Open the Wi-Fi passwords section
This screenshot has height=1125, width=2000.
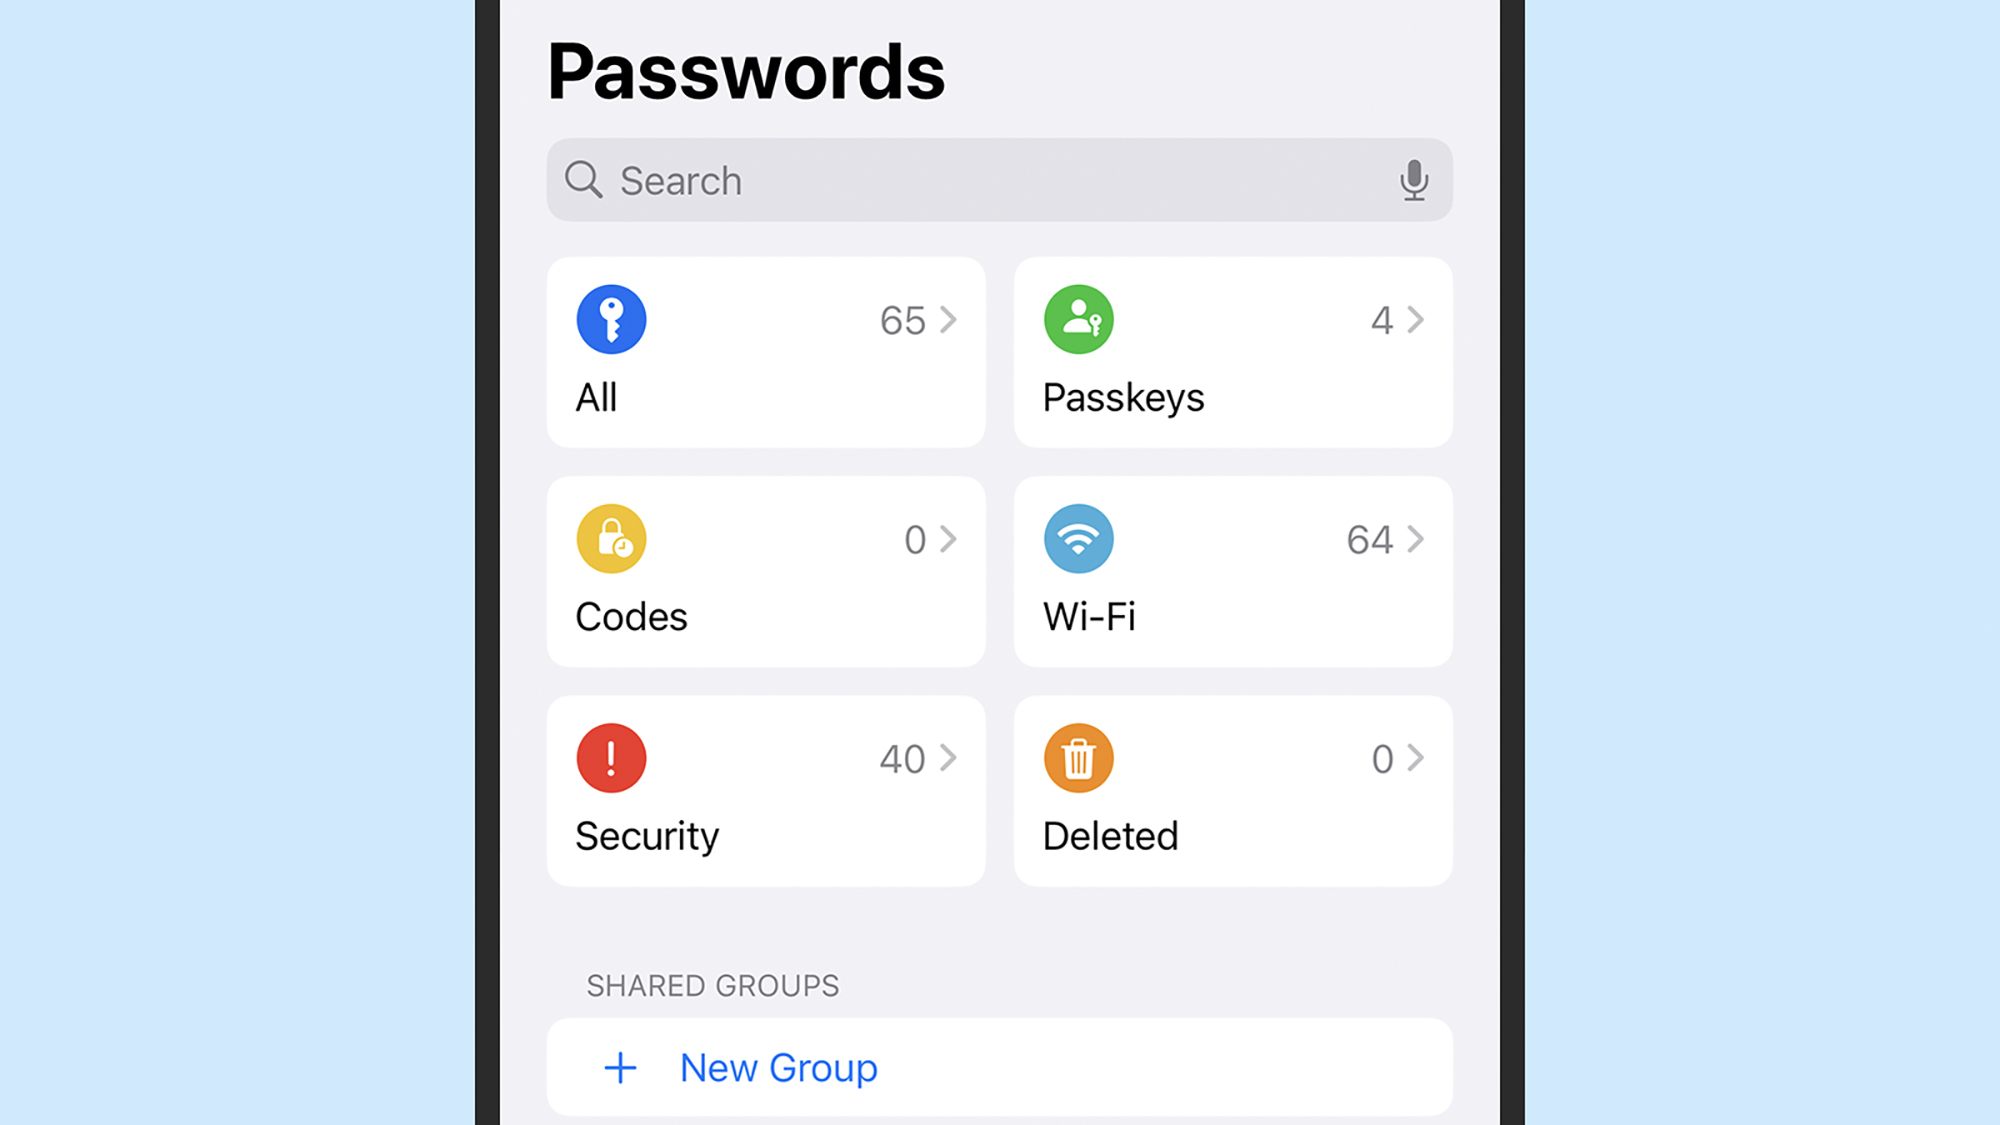[1232, 570]
